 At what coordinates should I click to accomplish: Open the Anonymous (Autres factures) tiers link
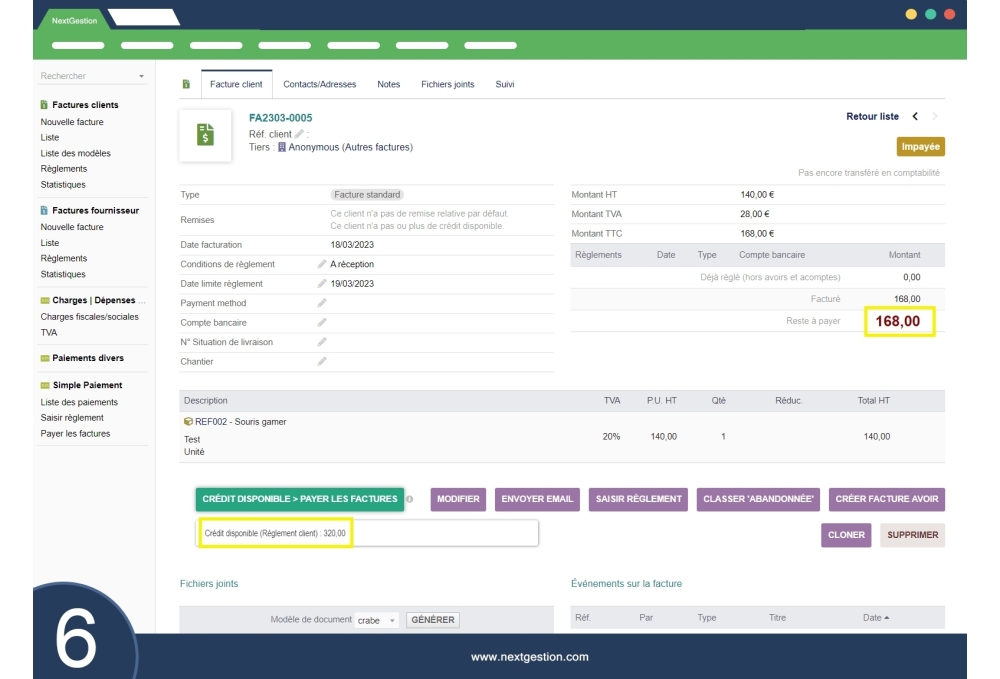350,147
